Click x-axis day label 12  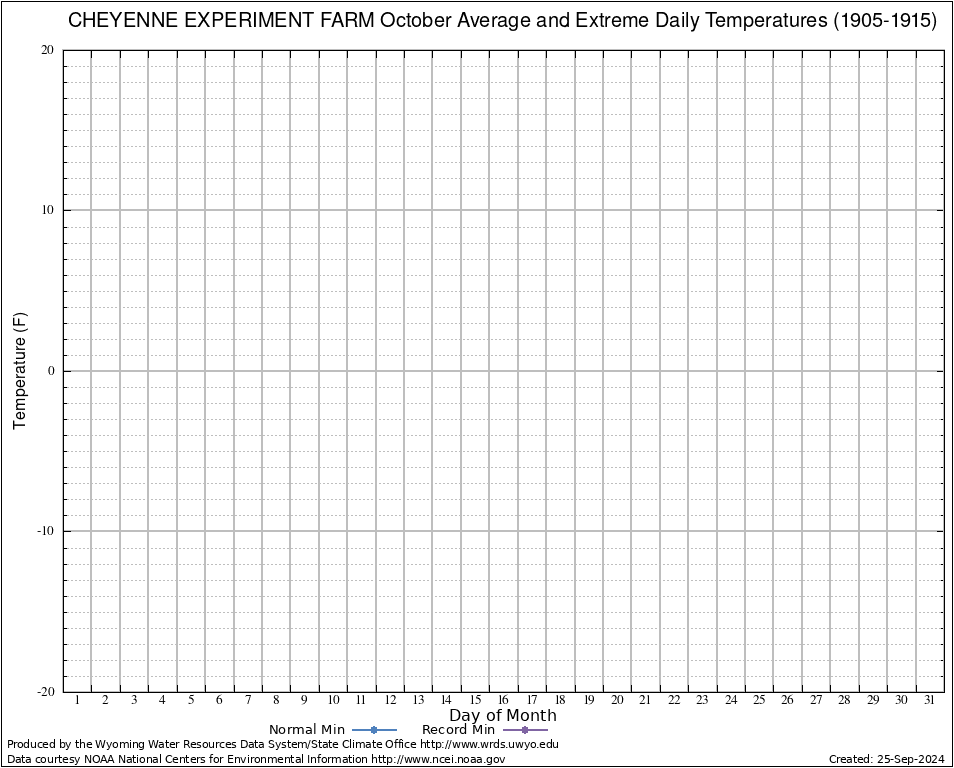(x=390, y=700)
